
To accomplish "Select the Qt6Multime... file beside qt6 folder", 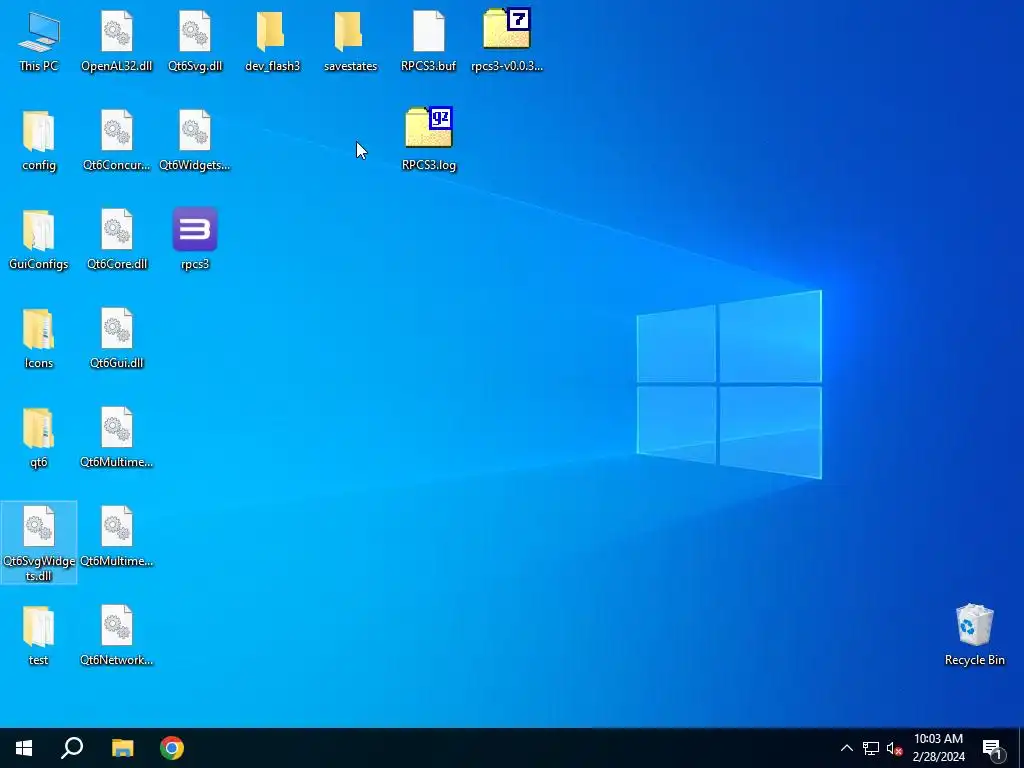I will pyautogui.click(x=117, y=438).
